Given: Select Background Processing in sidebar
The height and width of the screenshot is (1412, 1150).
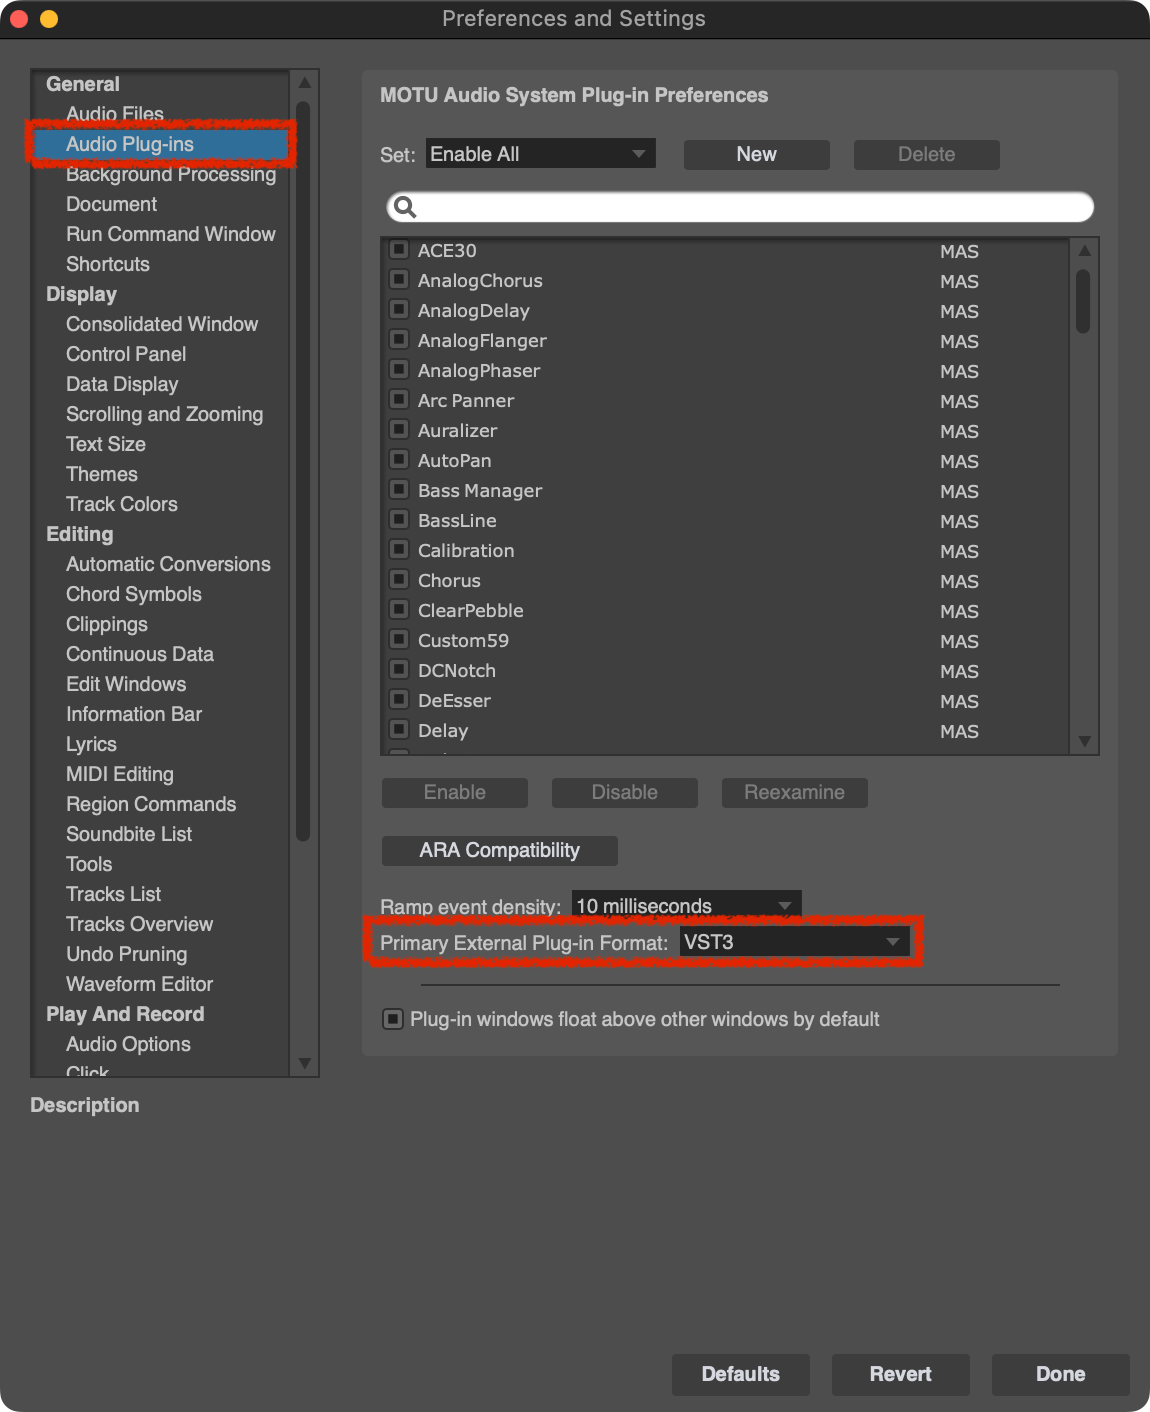Looking at the screenshot, I should coord(171,175).
